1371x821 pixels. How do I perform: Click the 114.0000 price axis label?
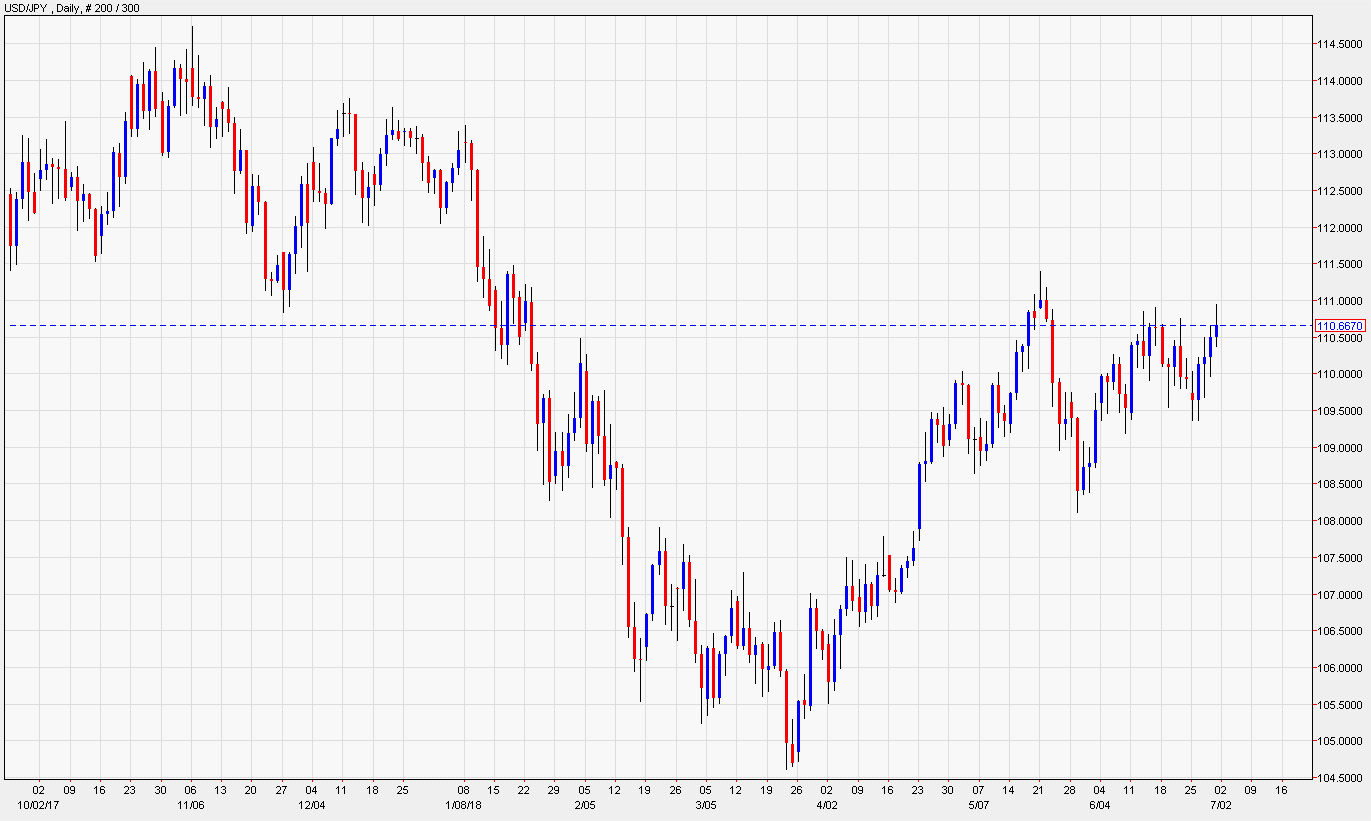1340,81
